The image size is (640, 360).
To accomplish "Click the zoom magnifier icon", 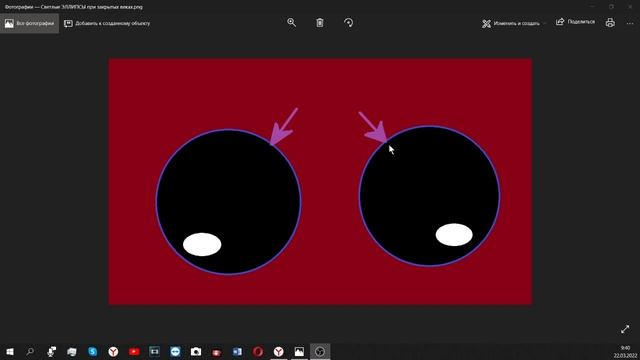I will [x=291, y=23].
